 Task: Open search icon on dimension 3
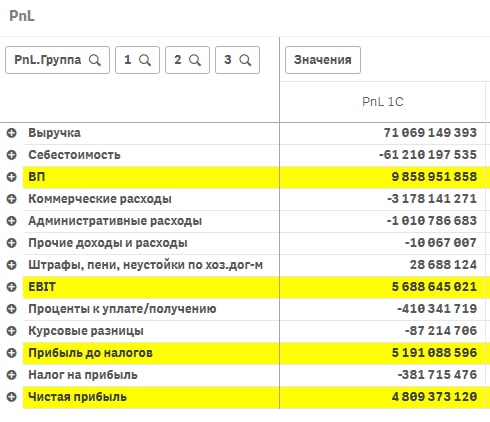245,60
